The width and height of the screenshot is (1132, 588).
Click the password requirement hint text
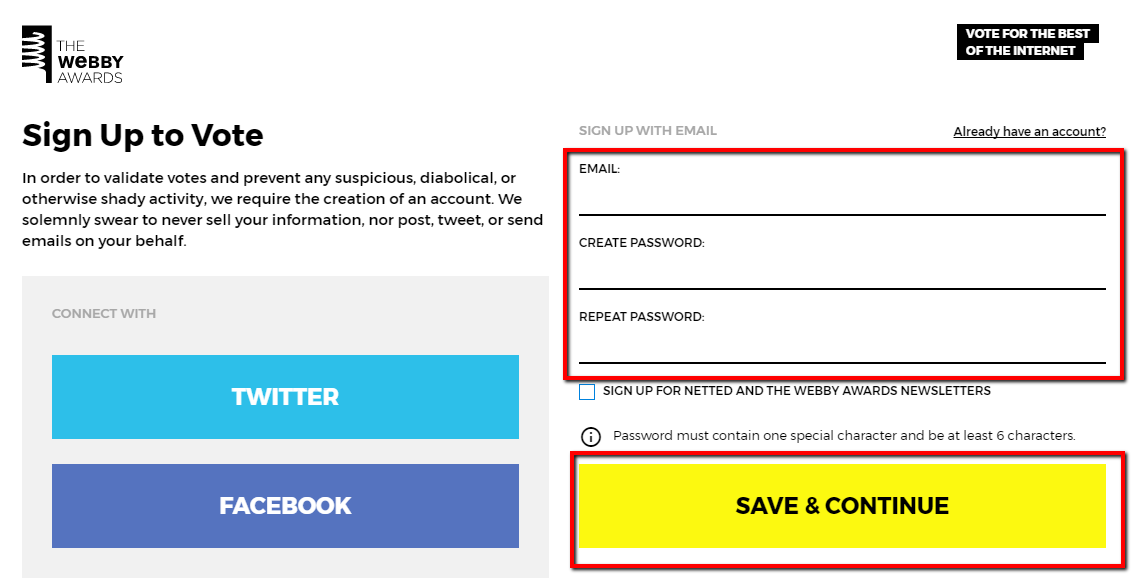coord(844,436)
